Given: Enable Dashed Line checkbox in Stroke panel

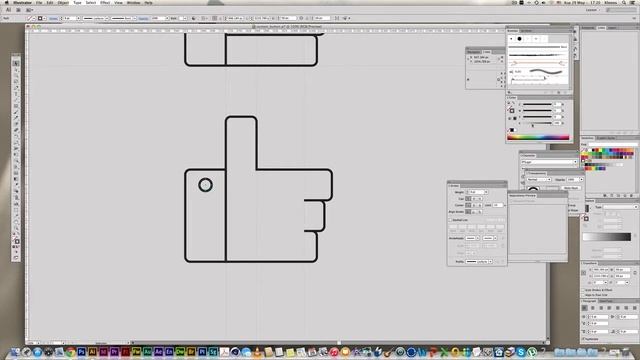Looking at the screenshot, I should [x=451, y=220].
